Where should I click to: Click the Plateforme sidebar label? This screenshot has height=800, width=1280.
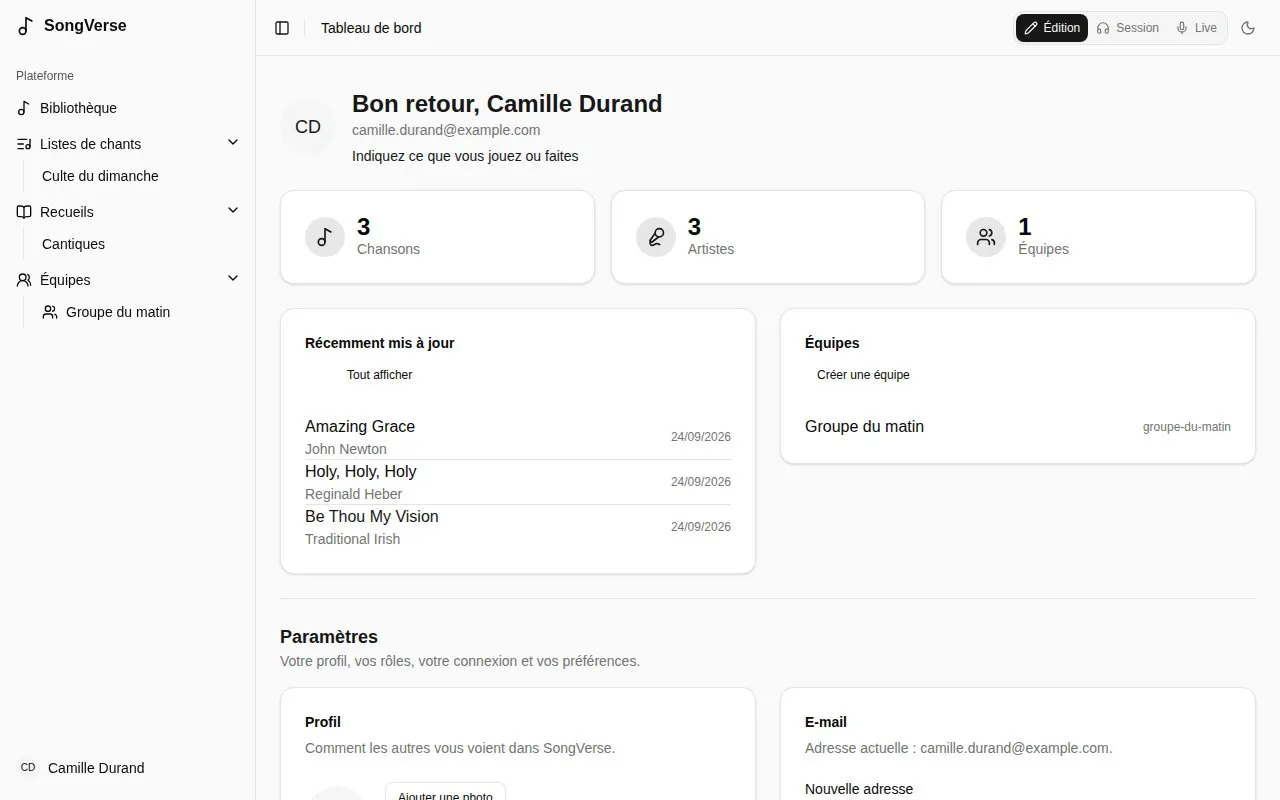(x=45, y=76)
